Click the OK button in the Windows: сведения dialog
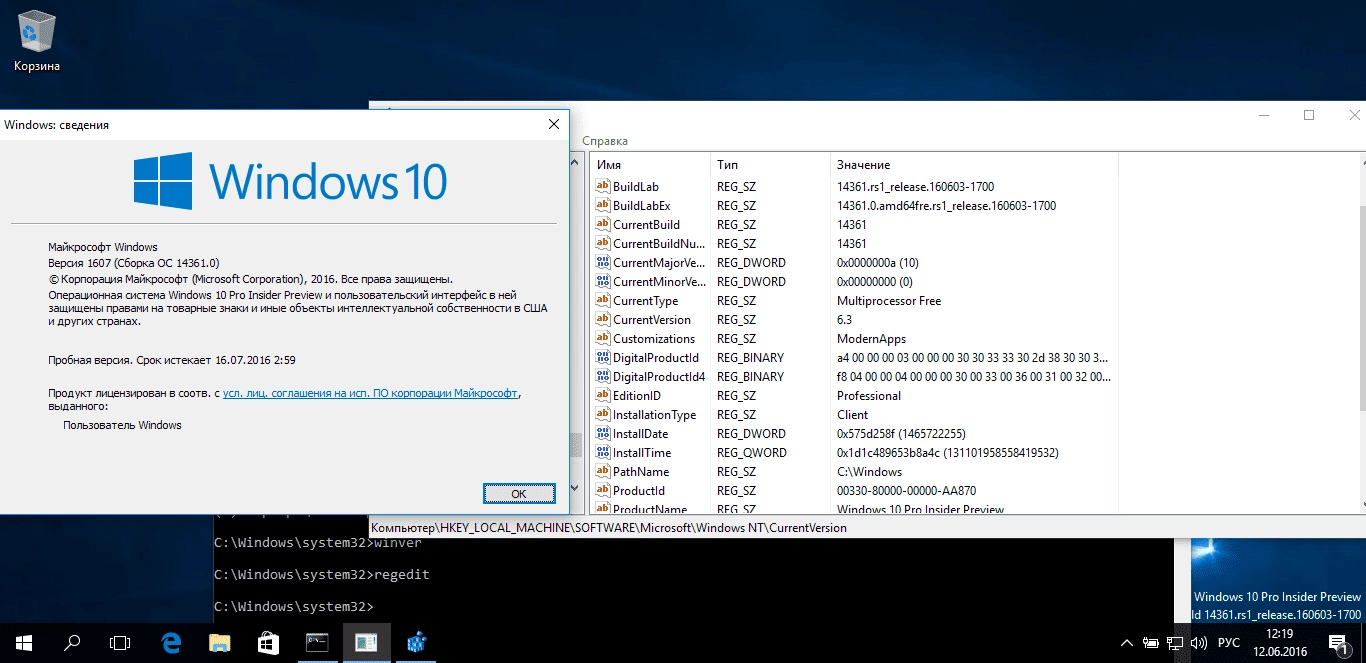 tap(519, 493)
